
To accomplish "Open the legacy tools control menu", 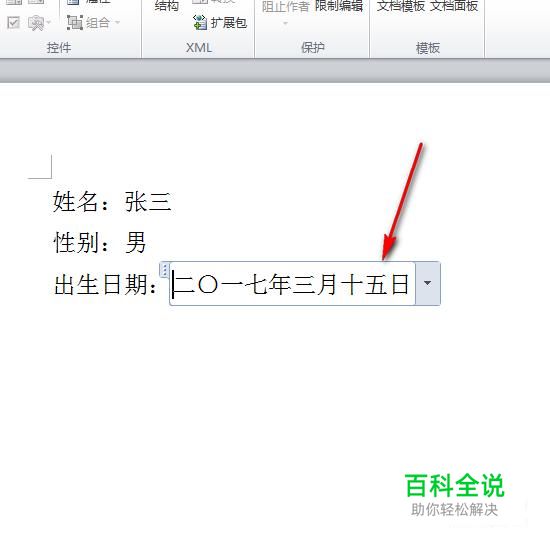I will [x=39, y=23].
